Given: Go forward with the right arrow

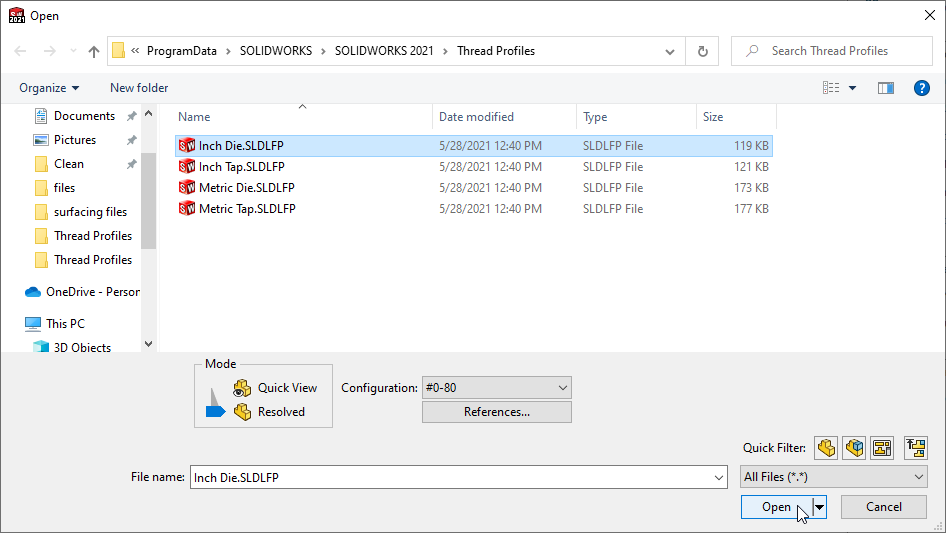Looking at the screenshot, I should click(x=49, y=51).
